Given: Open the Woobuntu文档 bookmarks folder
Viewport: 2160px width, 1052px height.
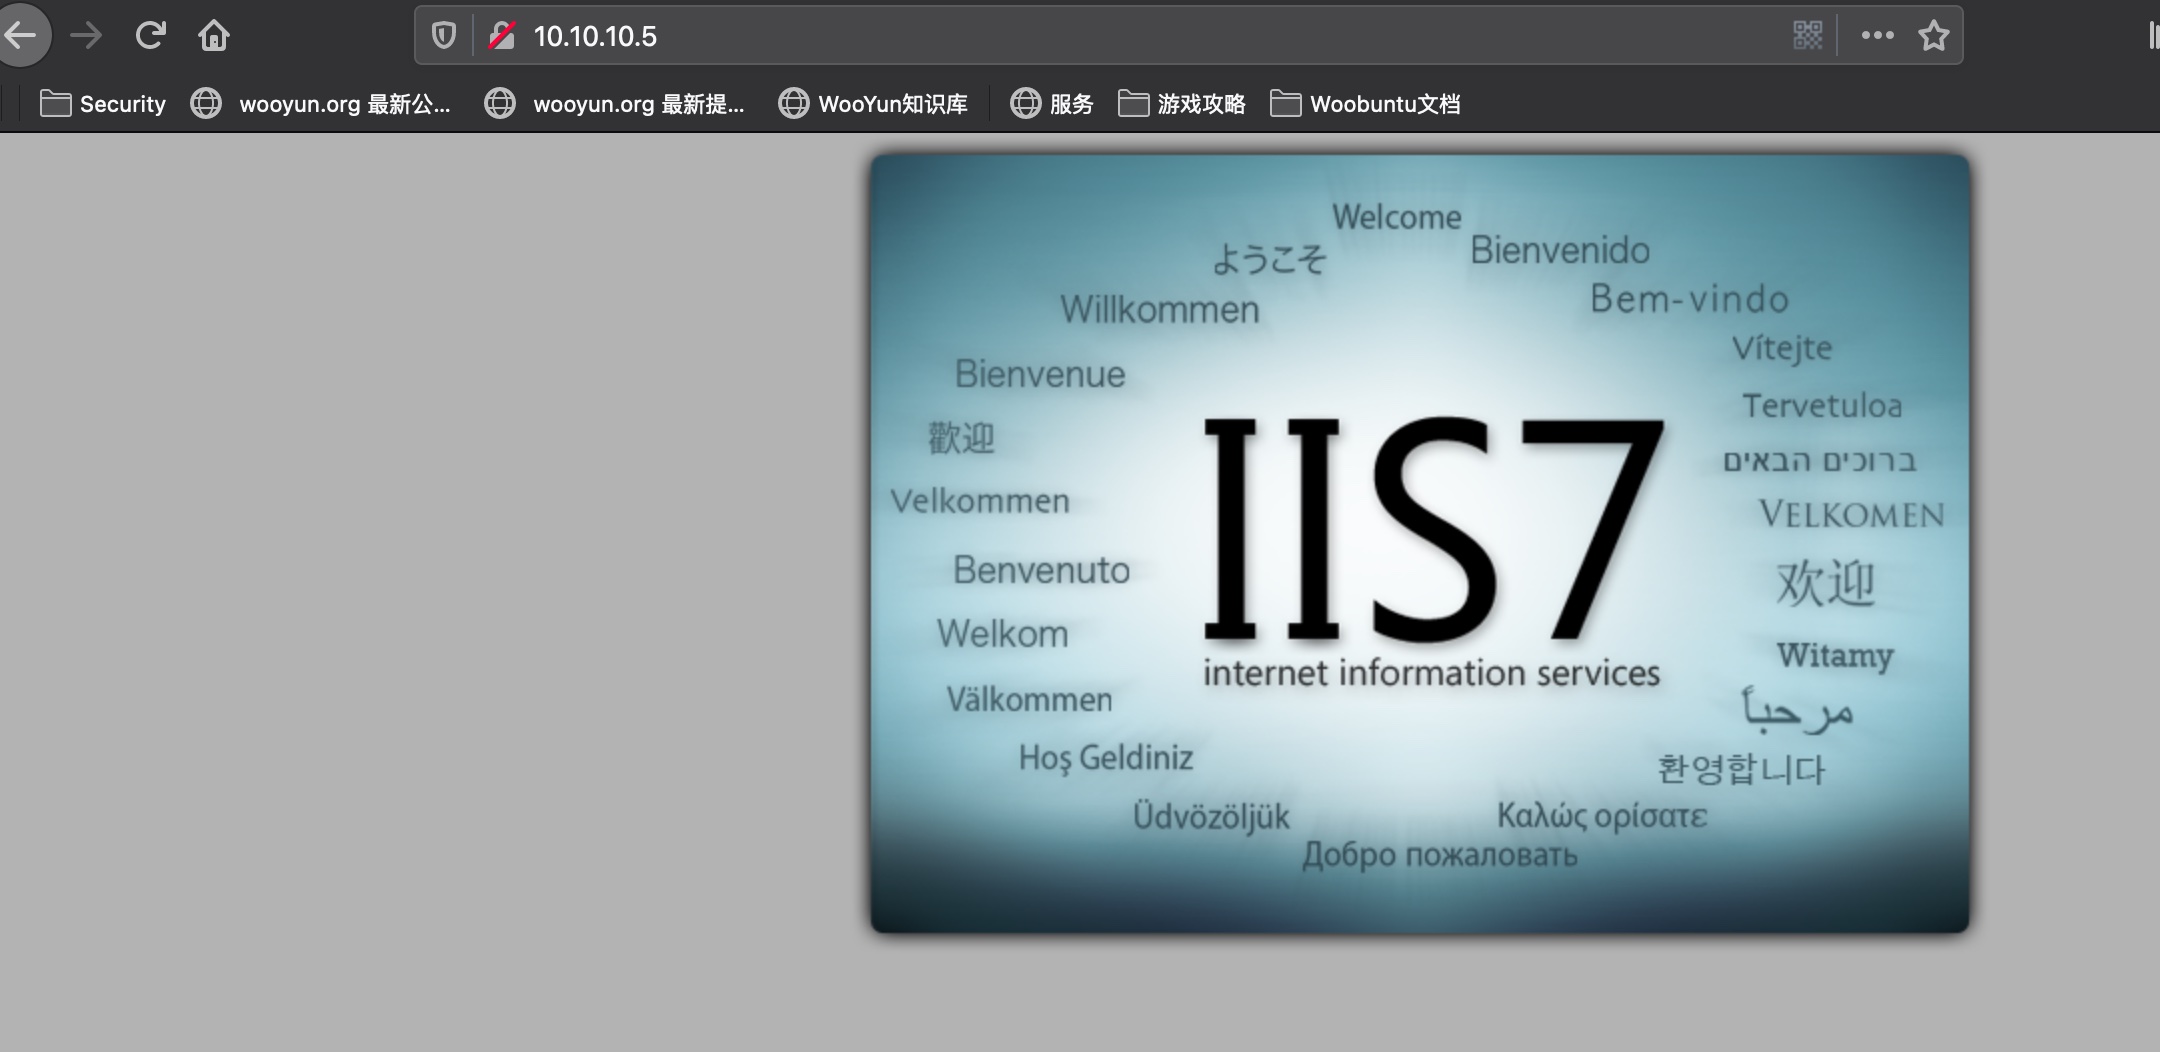Looking at the screenshot, I should (1366, 104).
